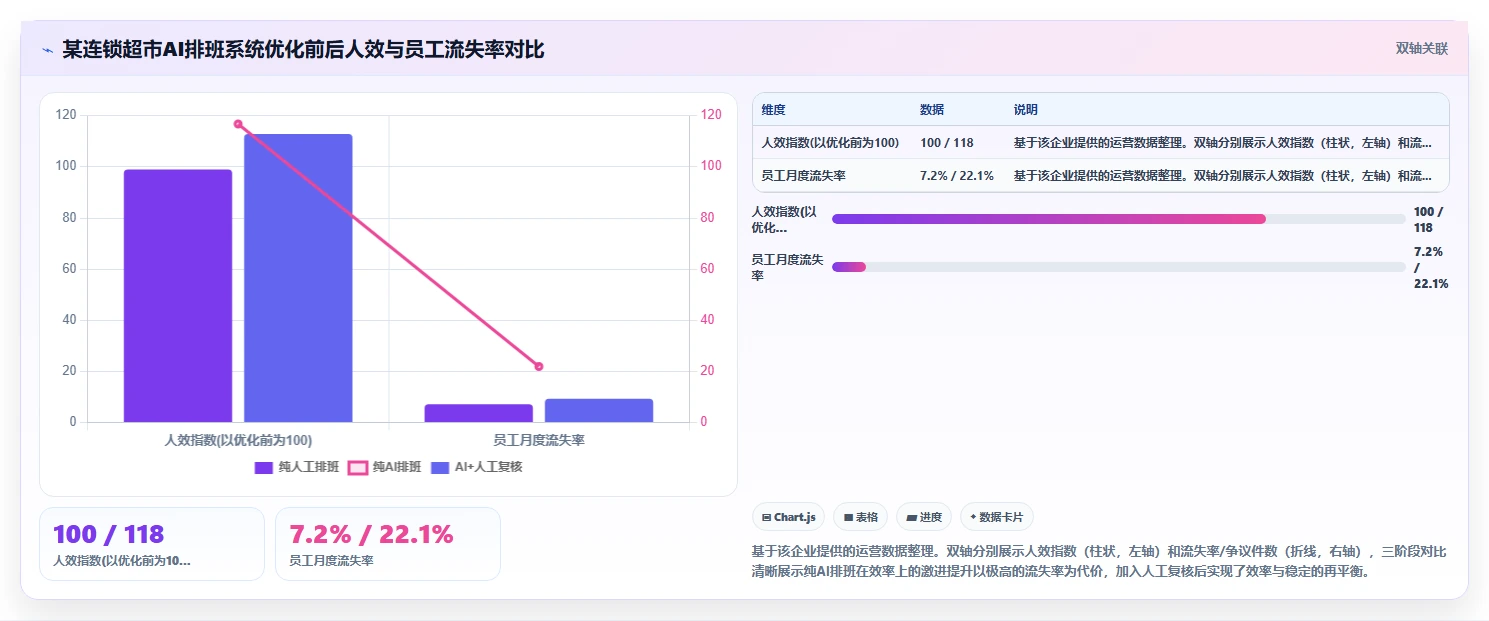Click the short 纯人工排班 bar for 流失率
The height and width of the screenshot is (621, 1489).
pyautogui.click(x=479, y=413)
